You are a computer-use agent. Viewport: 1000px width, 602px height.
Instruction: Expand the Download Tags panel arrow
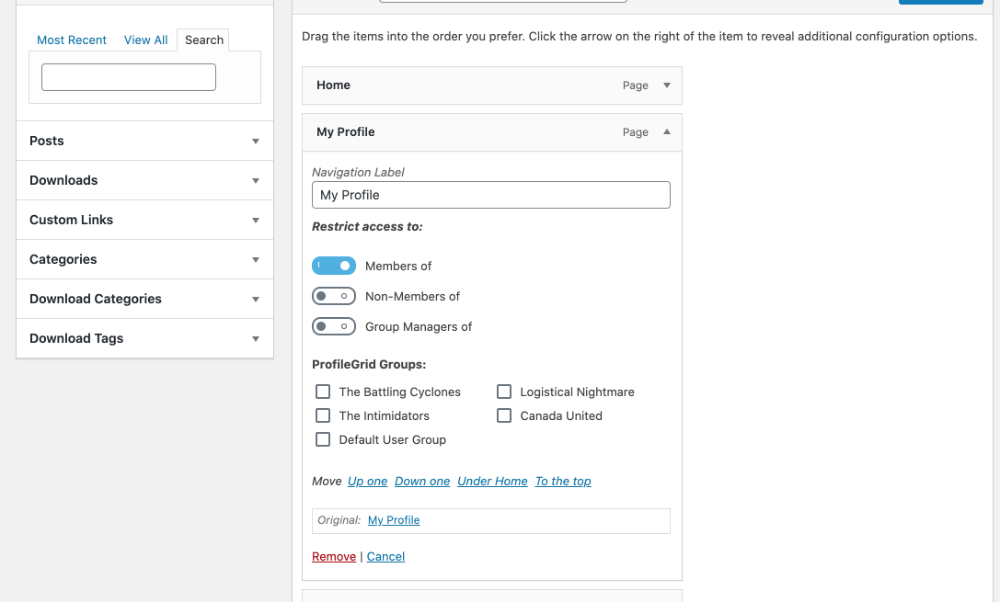coord(255,339)
